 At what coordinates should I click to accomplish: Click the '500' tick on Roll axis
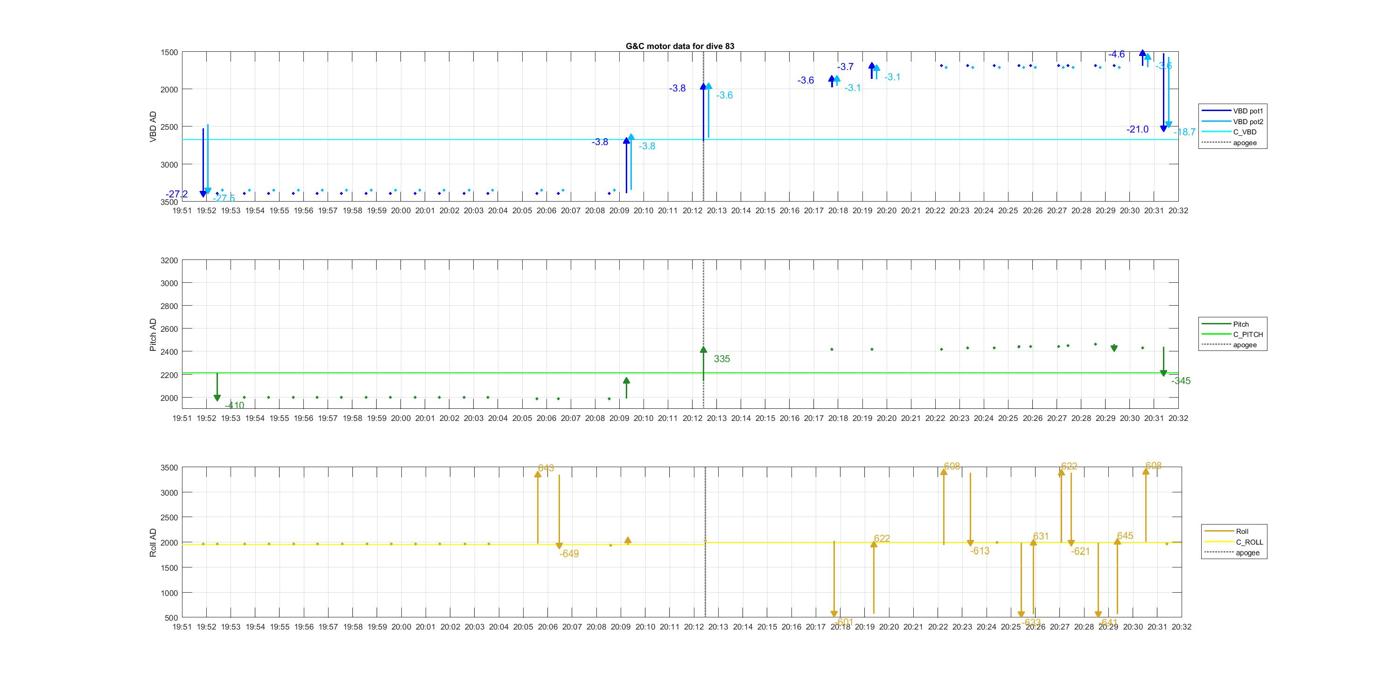coord(172,618)
